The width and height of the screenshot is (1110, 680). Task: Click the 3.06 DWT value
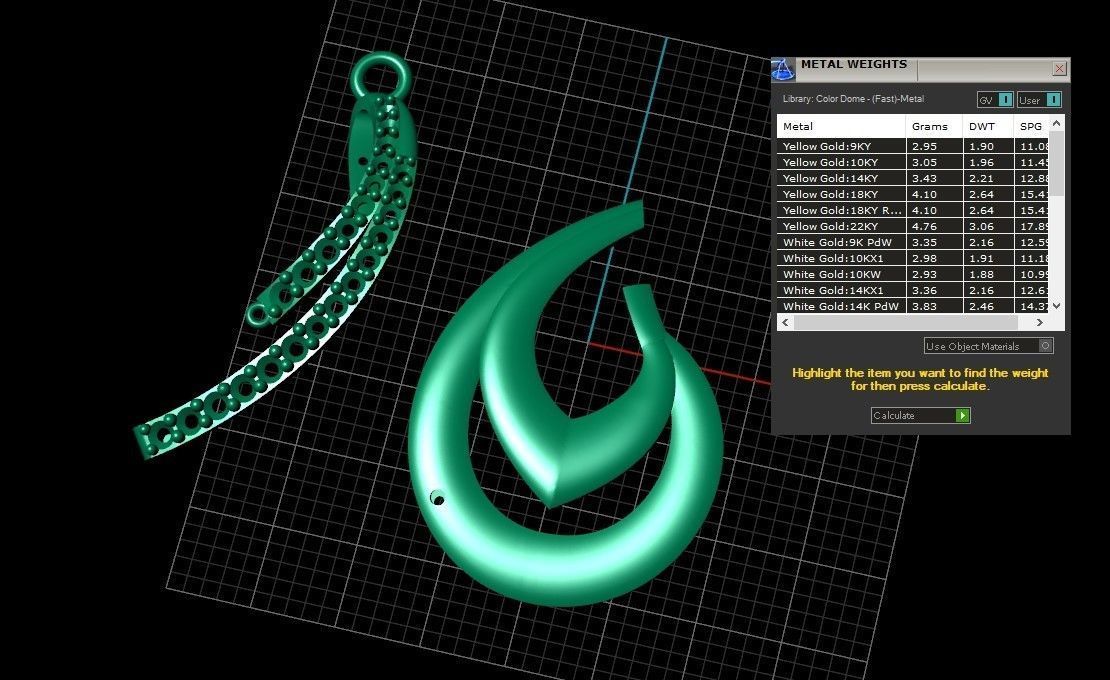tap(981, 226)
